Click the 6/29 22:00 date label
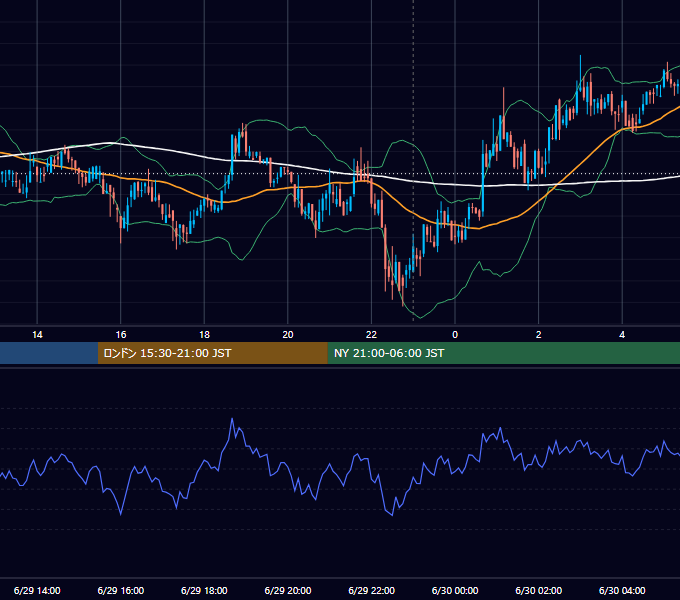Image resolution: width=680 pixels, height=600 pixels. (x=371, y=590)
